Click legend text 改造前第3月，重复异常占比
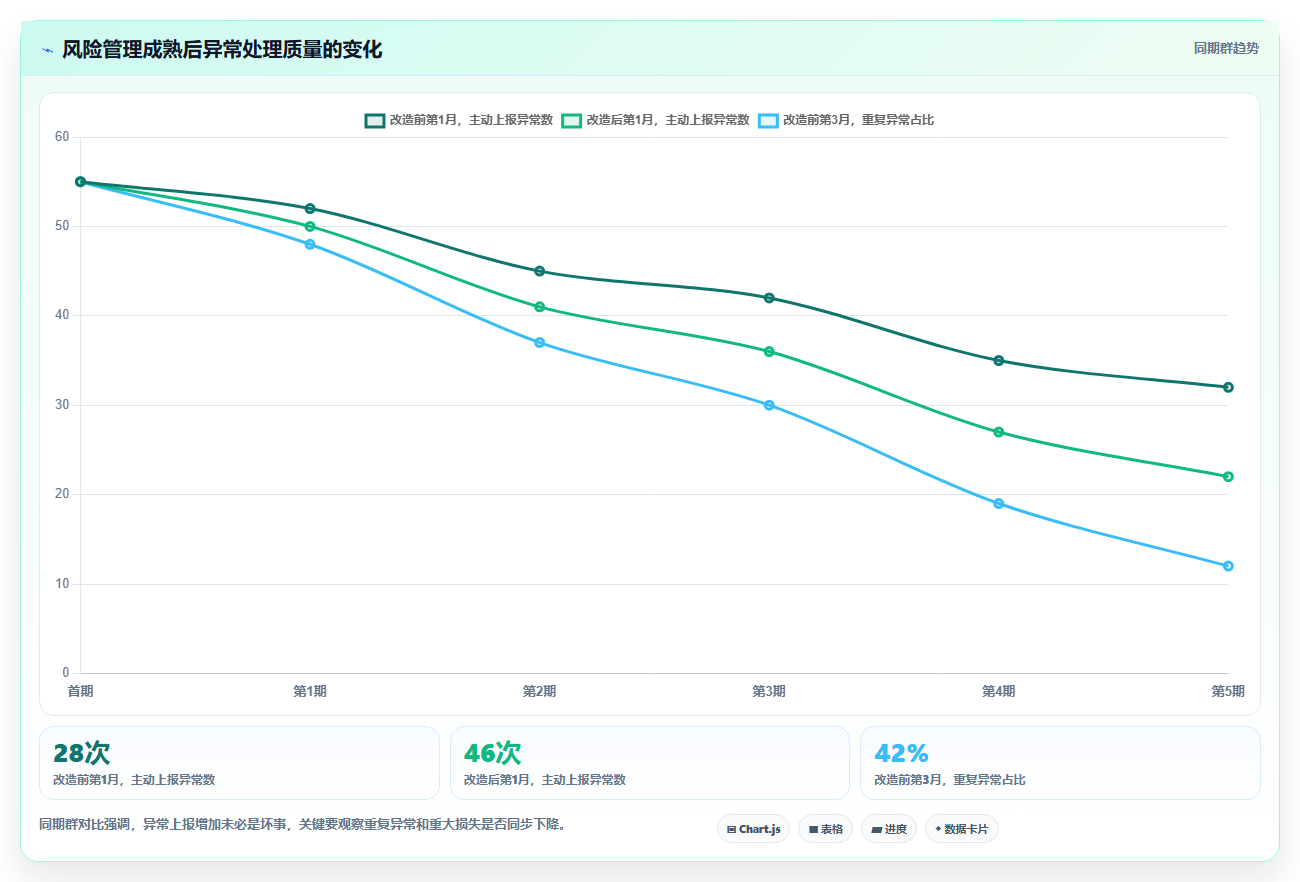 tap(858, 120)
